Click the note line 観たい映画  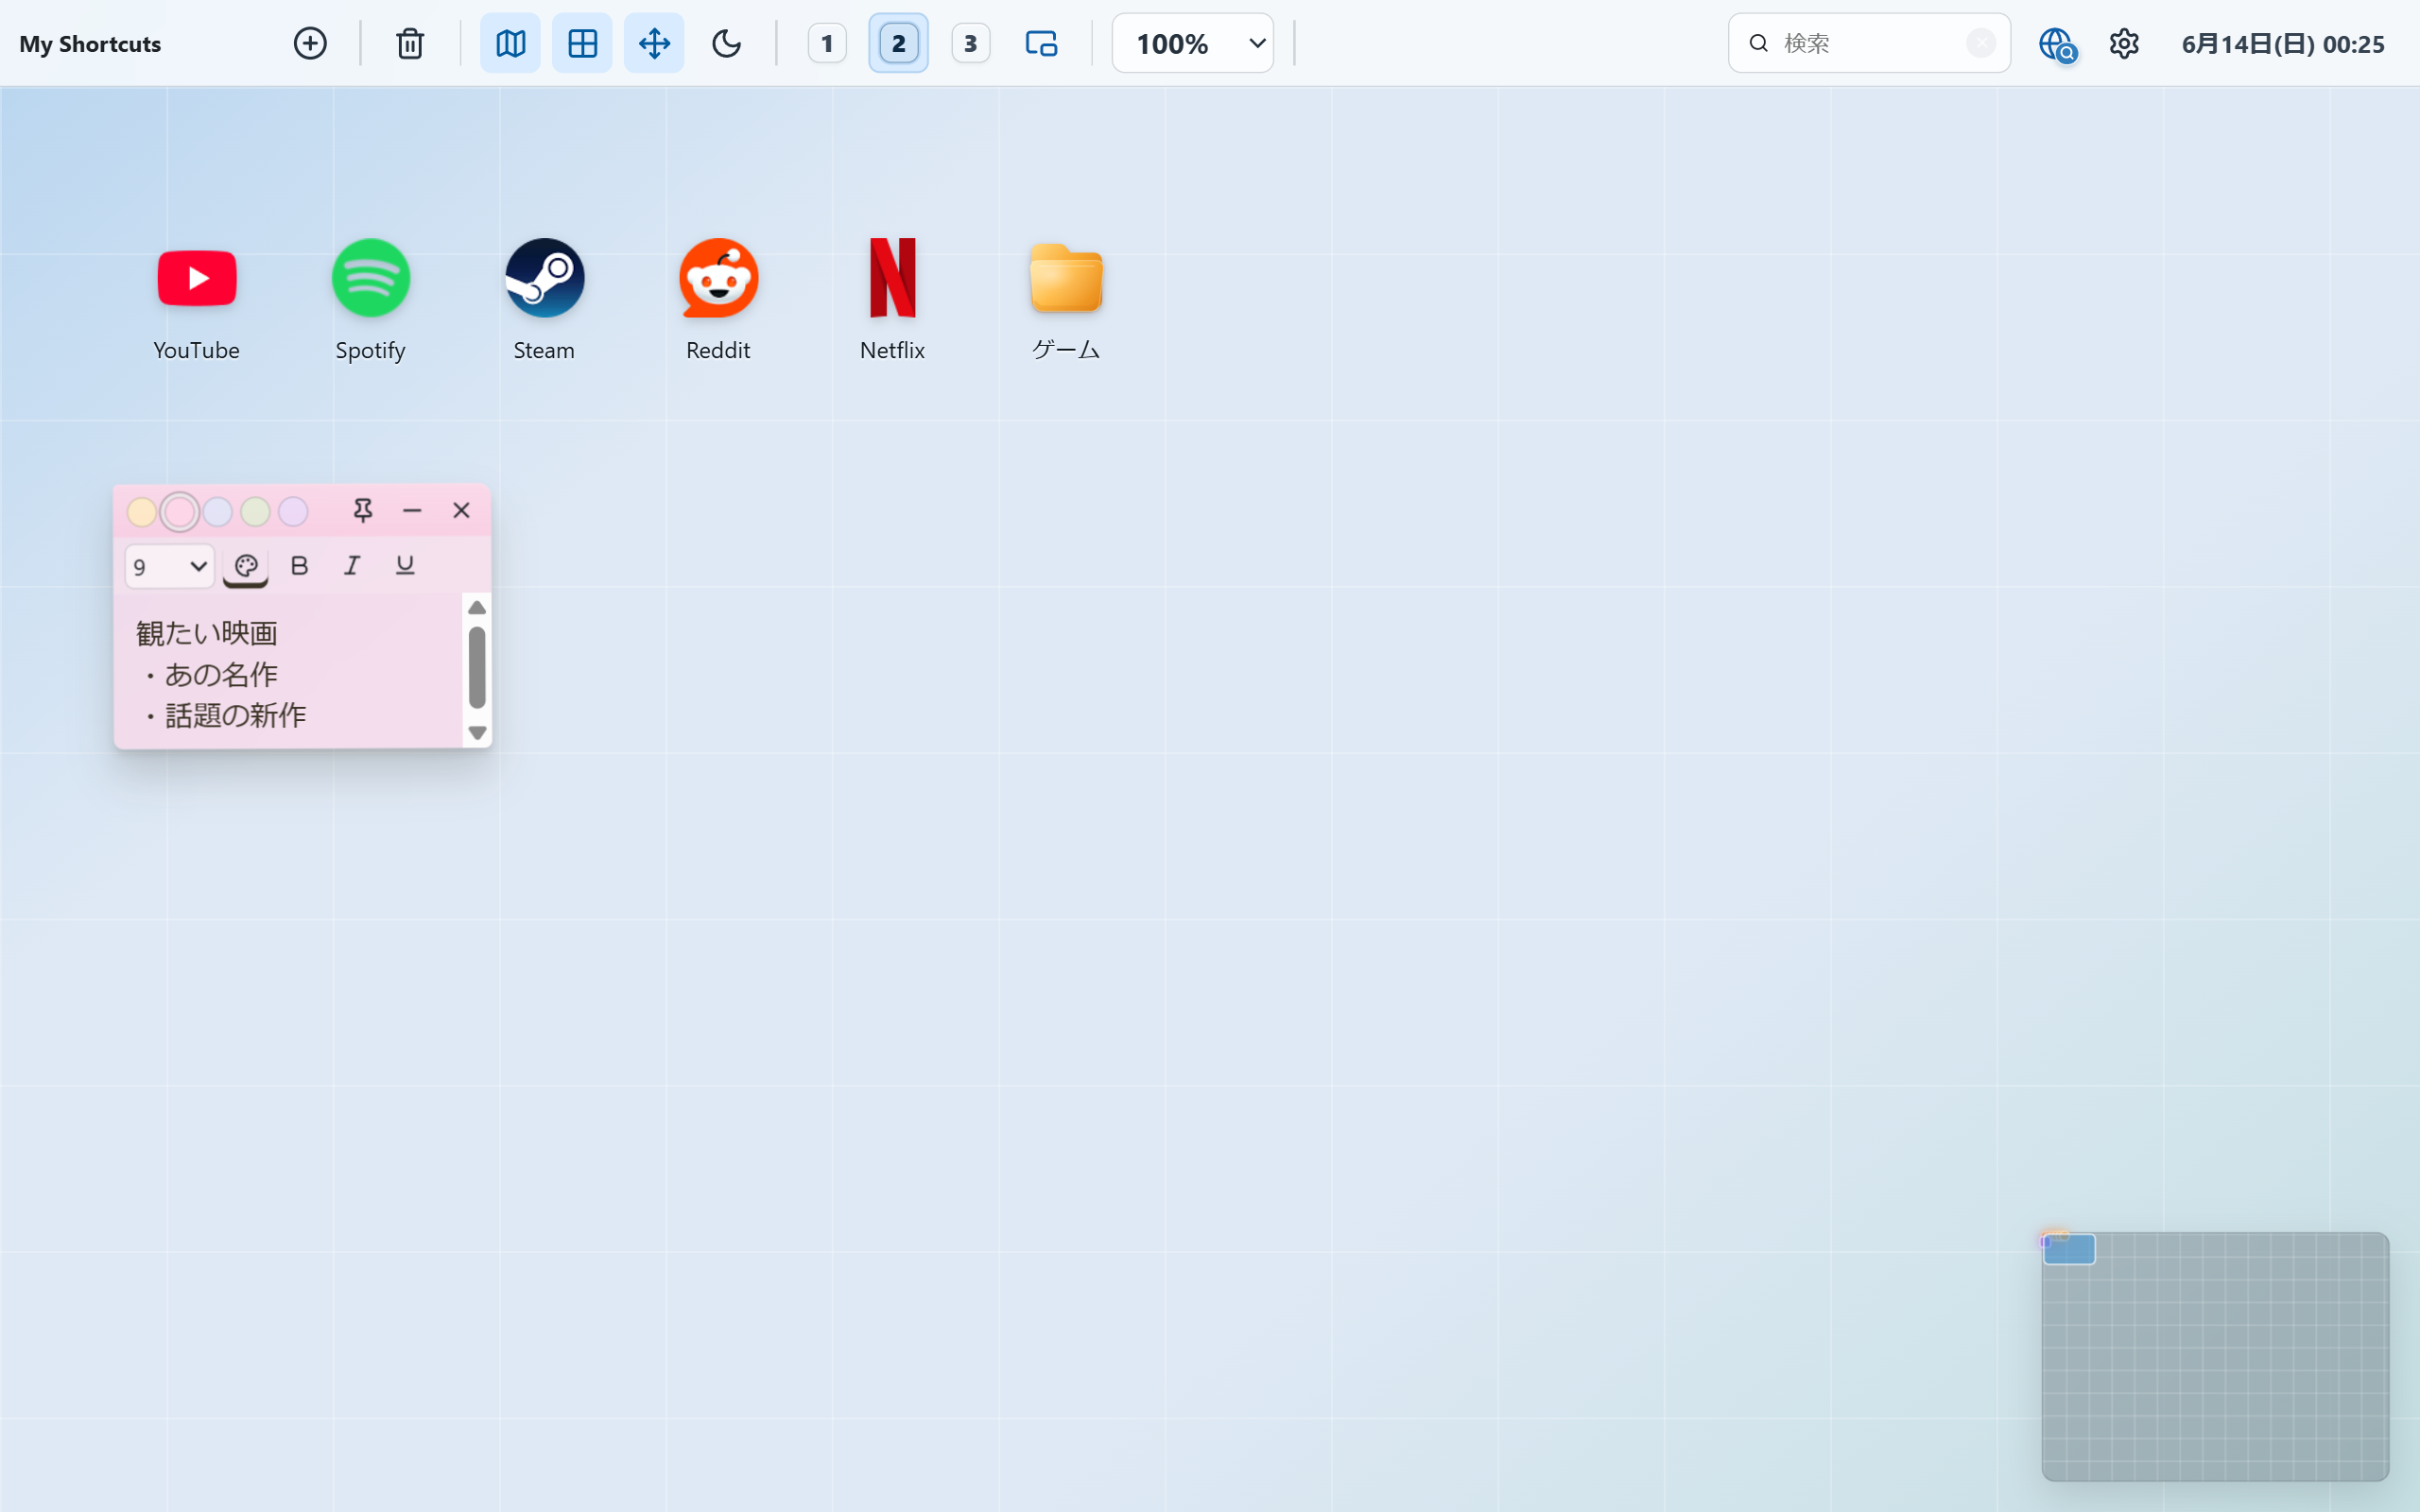tap(207, 634)
